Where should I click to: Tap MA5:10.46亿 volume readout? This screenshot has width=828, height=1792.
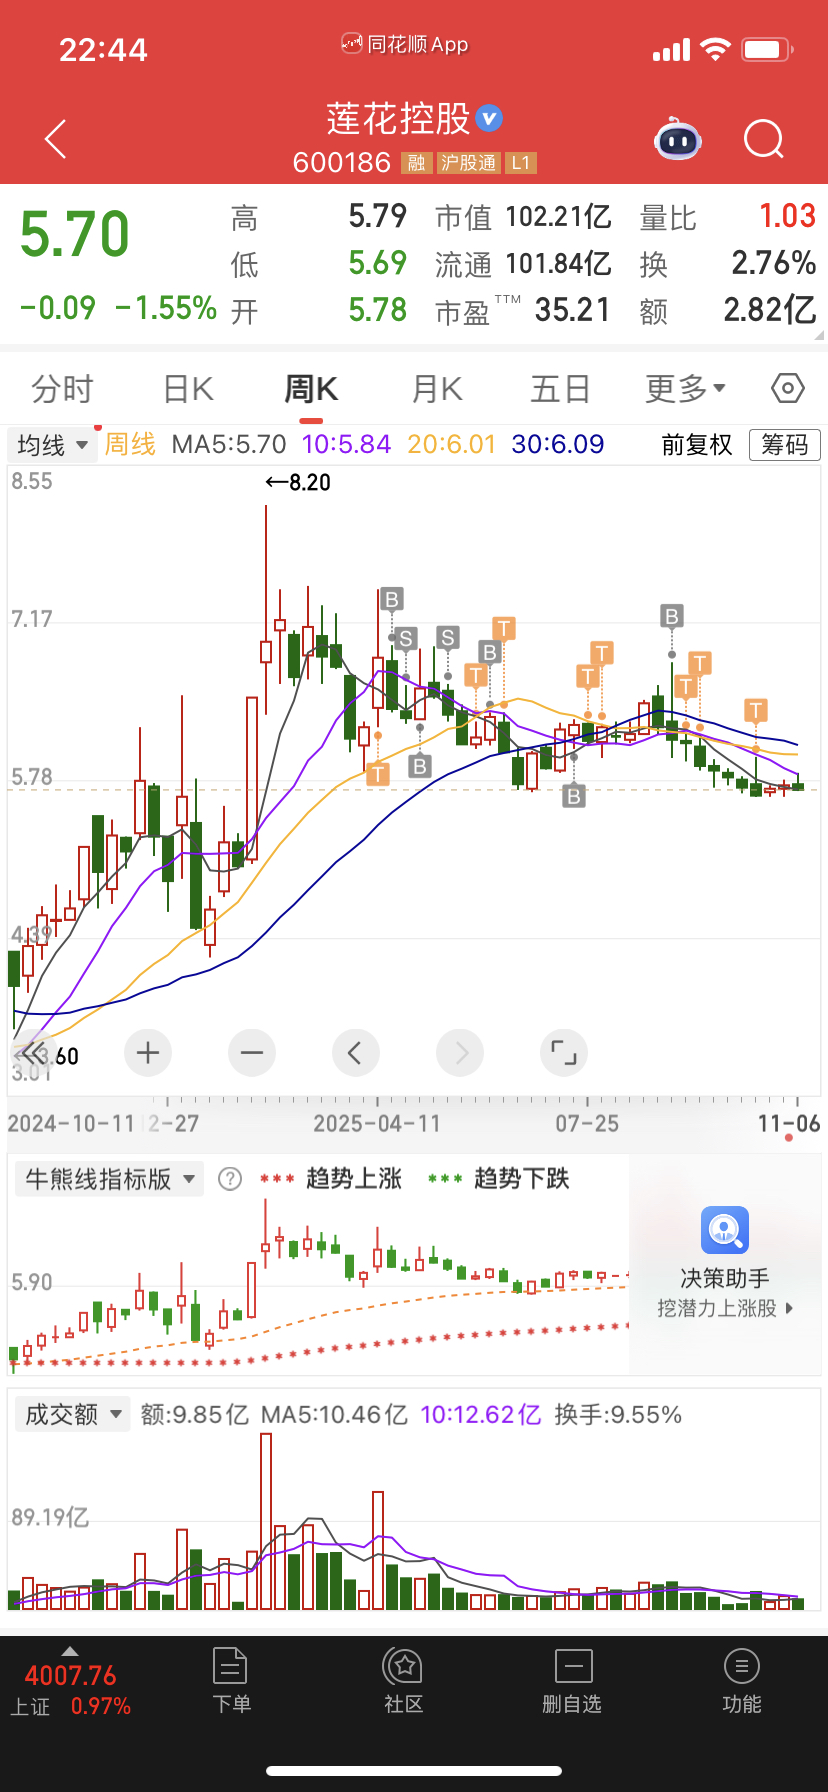334,1414
